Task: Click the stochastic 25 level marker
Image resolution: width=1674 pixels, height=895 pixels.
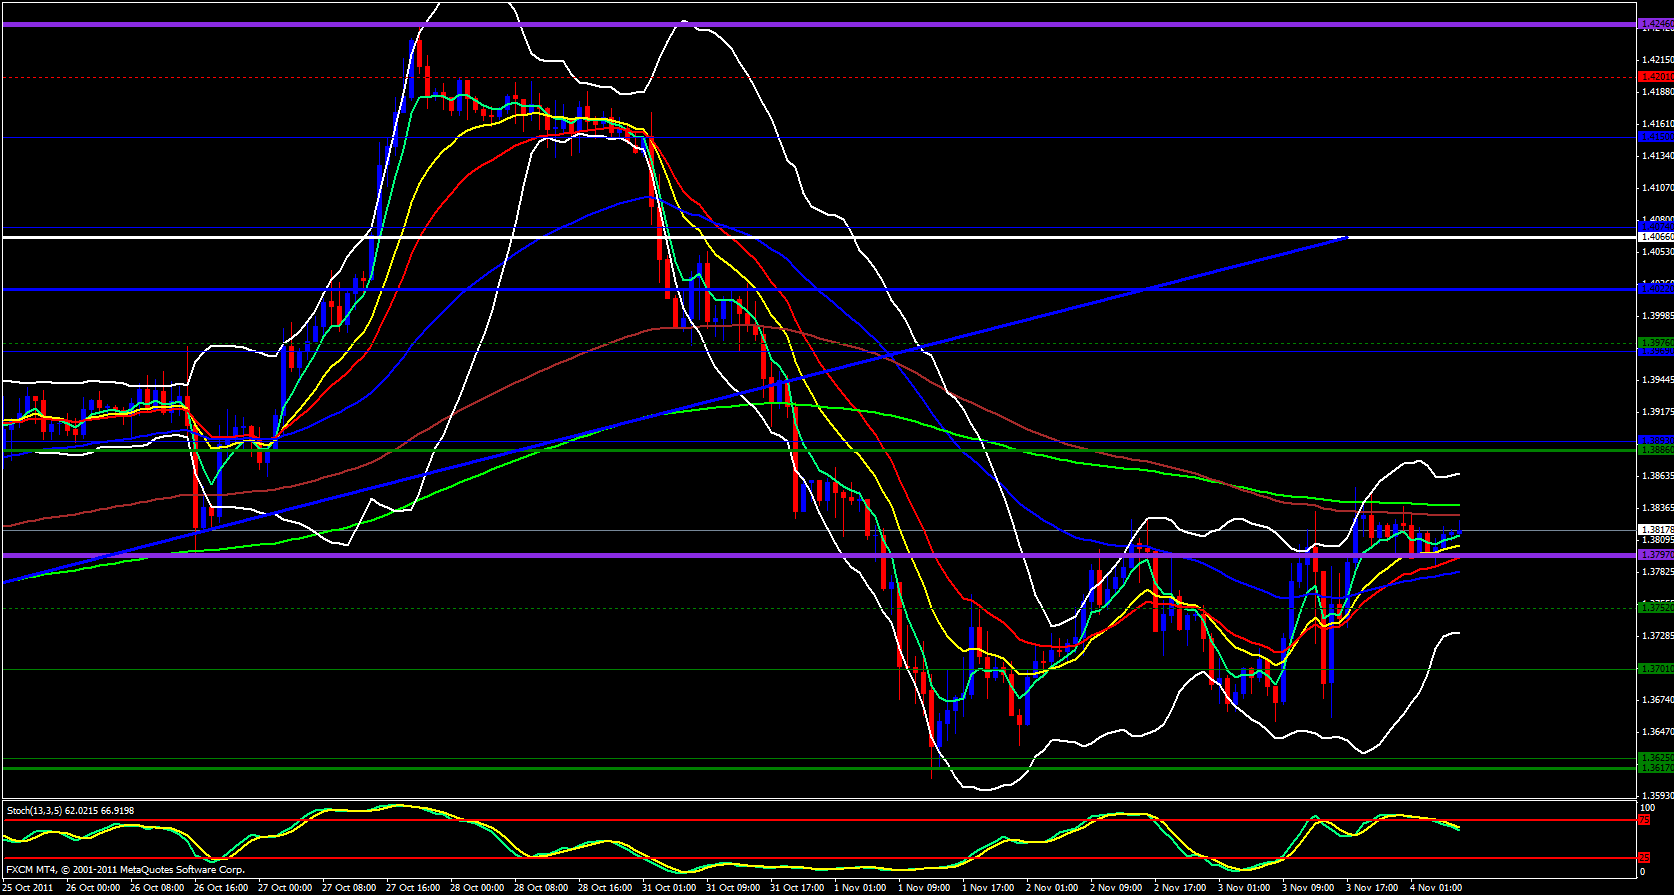Action: point(1643,858)
